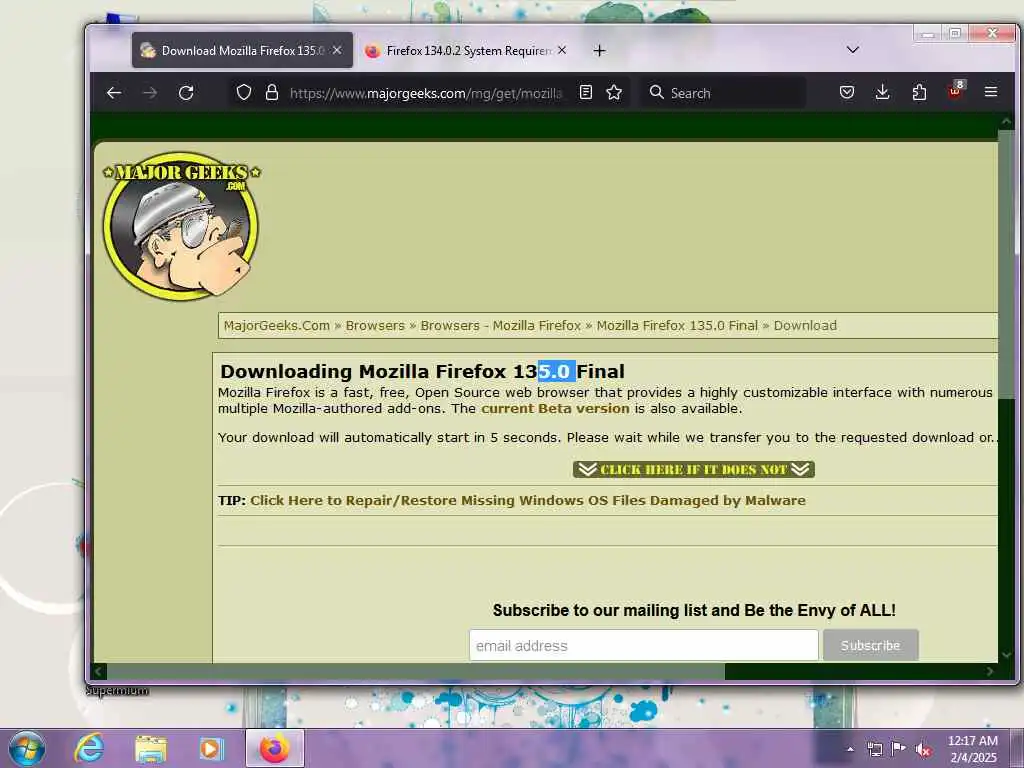Switch to Firefox 134.0.2 System Requirements tab
1024x768 pixels.
pyautogui.click(x=467, y=50)
